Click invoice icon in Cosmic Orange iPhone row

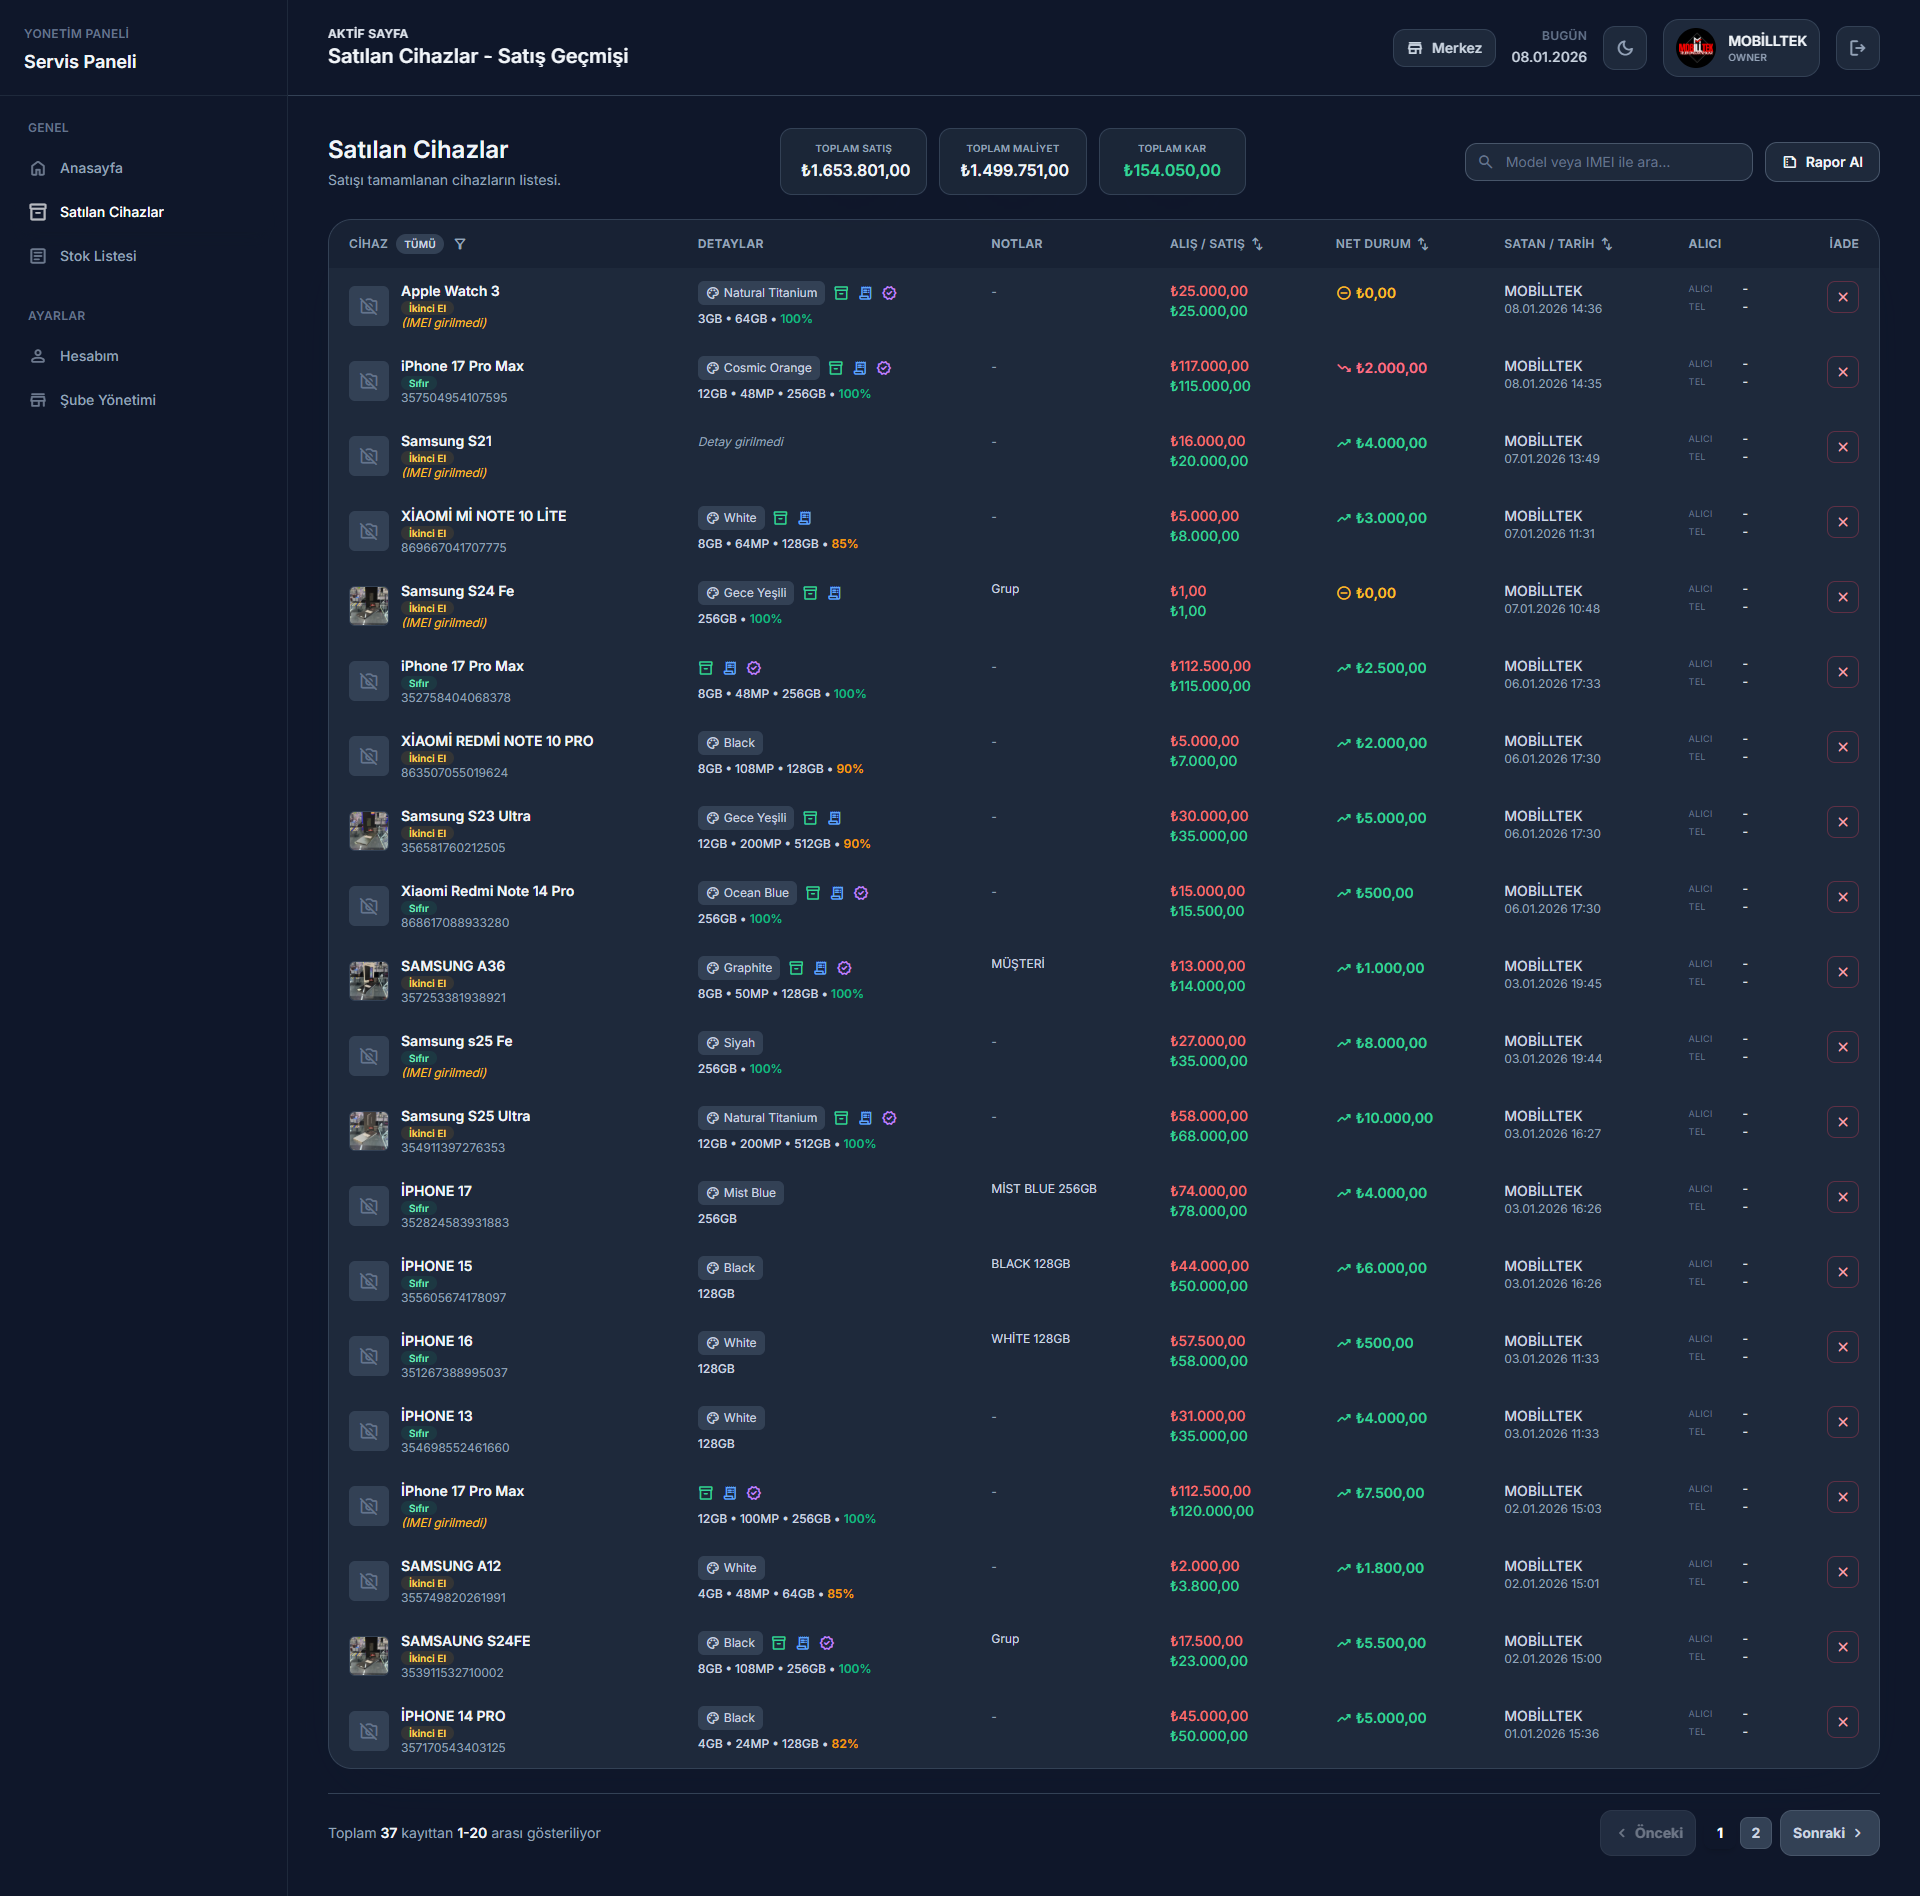tap(860, 368)
